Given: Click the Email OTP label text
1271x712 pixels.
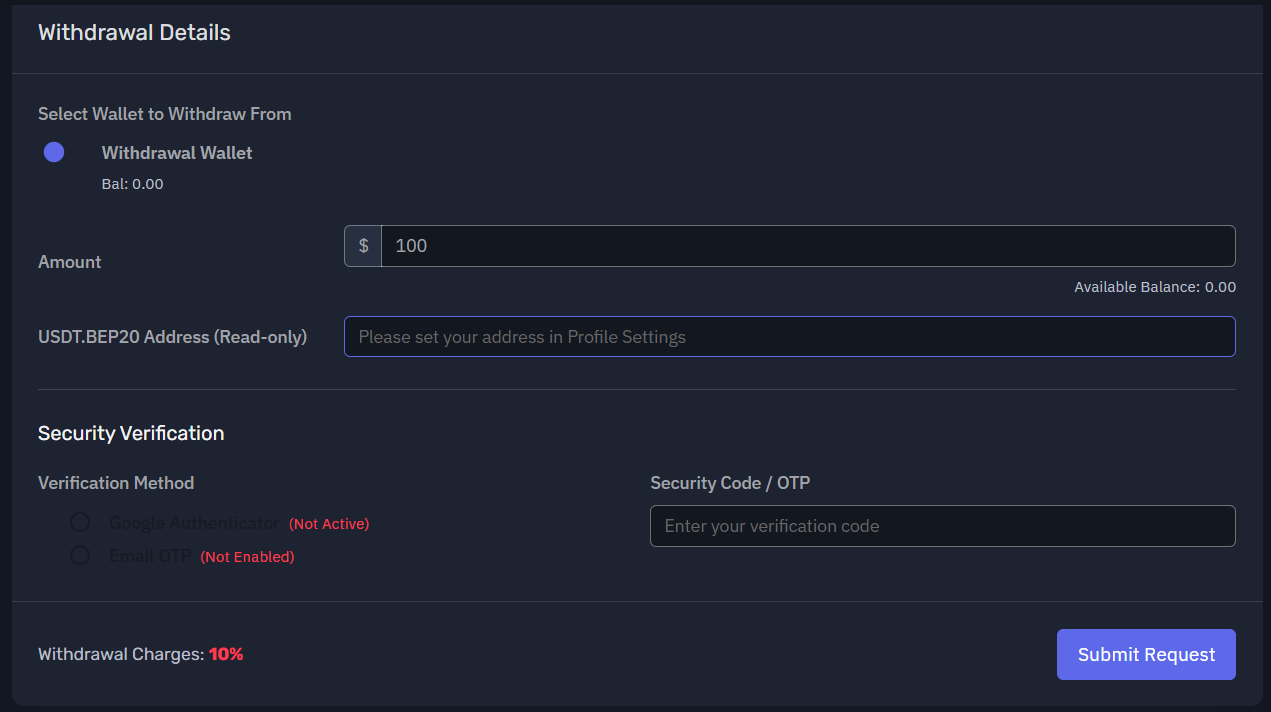Looking at the screenshot, I should click(150, 556).
